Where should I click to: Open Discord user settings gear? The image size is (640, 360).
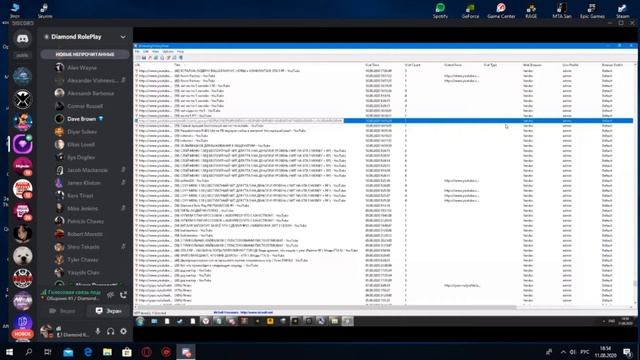coord(123,331)
